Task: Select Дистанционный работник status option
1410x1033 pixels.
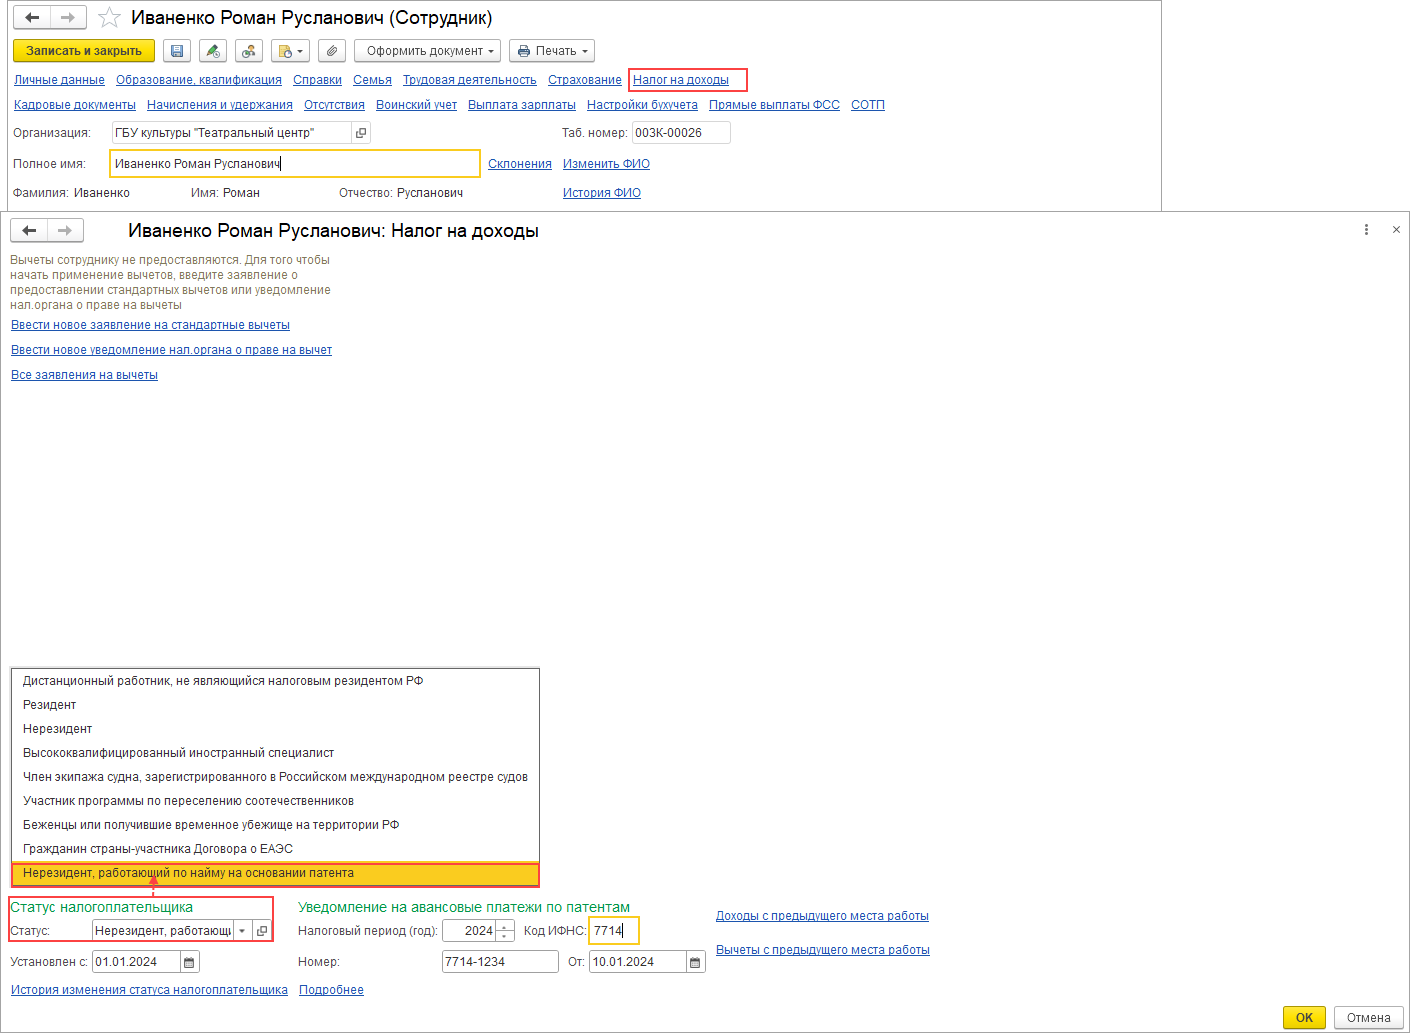Action: pos(275,681)
